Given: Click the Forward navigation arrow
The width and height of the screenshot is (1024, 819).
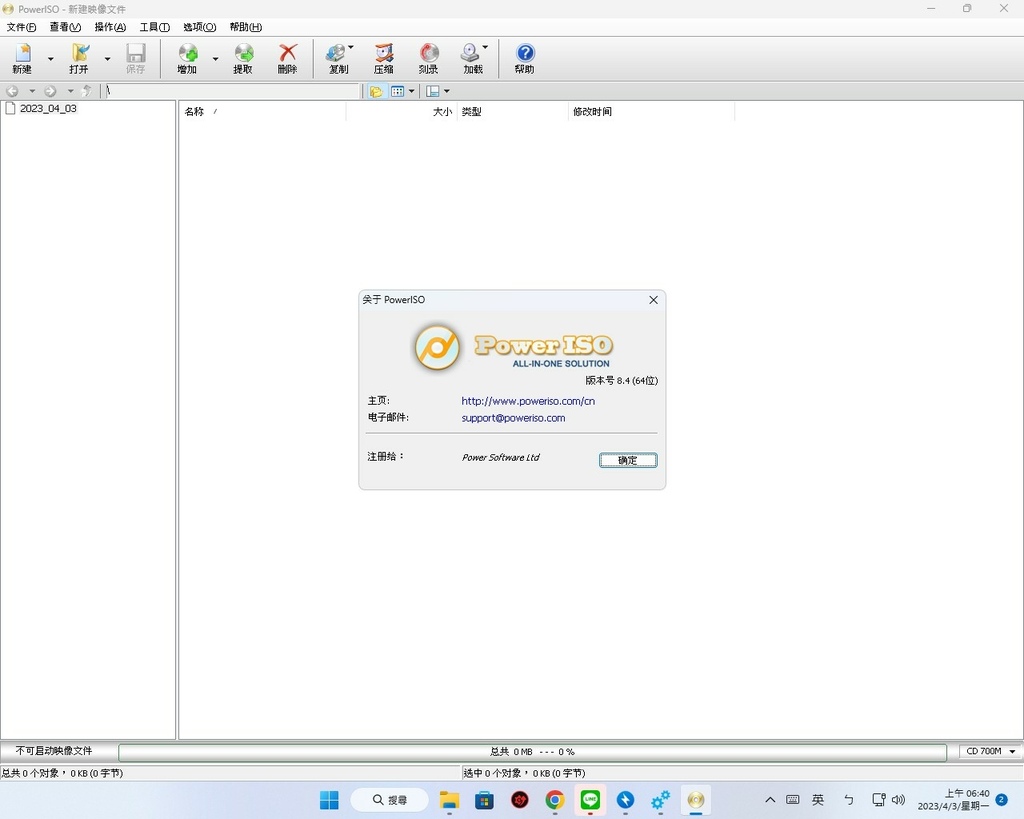Looking at the screenshot, I should (50, 91).
